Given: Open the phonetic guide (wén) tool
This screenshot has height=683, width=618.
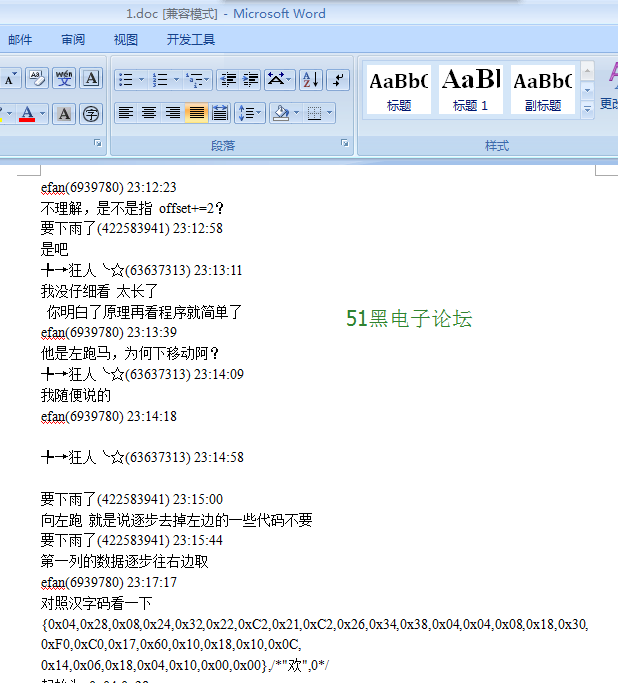Looking at the screenshot, I should (x=64, y=79).
